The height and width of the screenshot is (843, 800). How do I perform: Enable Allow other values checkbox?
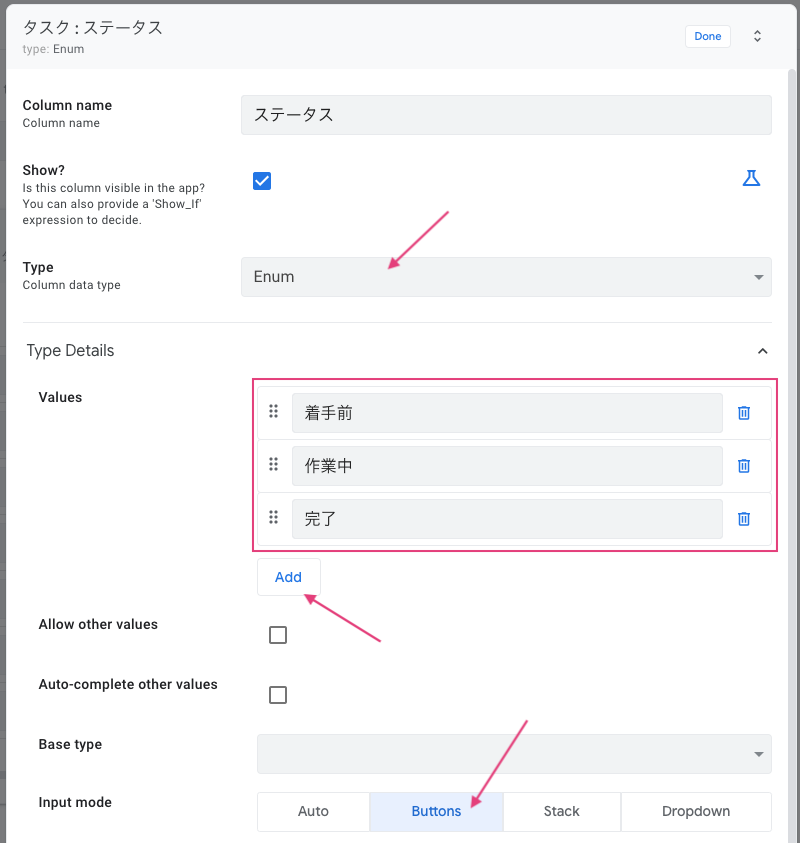point(278,635)
